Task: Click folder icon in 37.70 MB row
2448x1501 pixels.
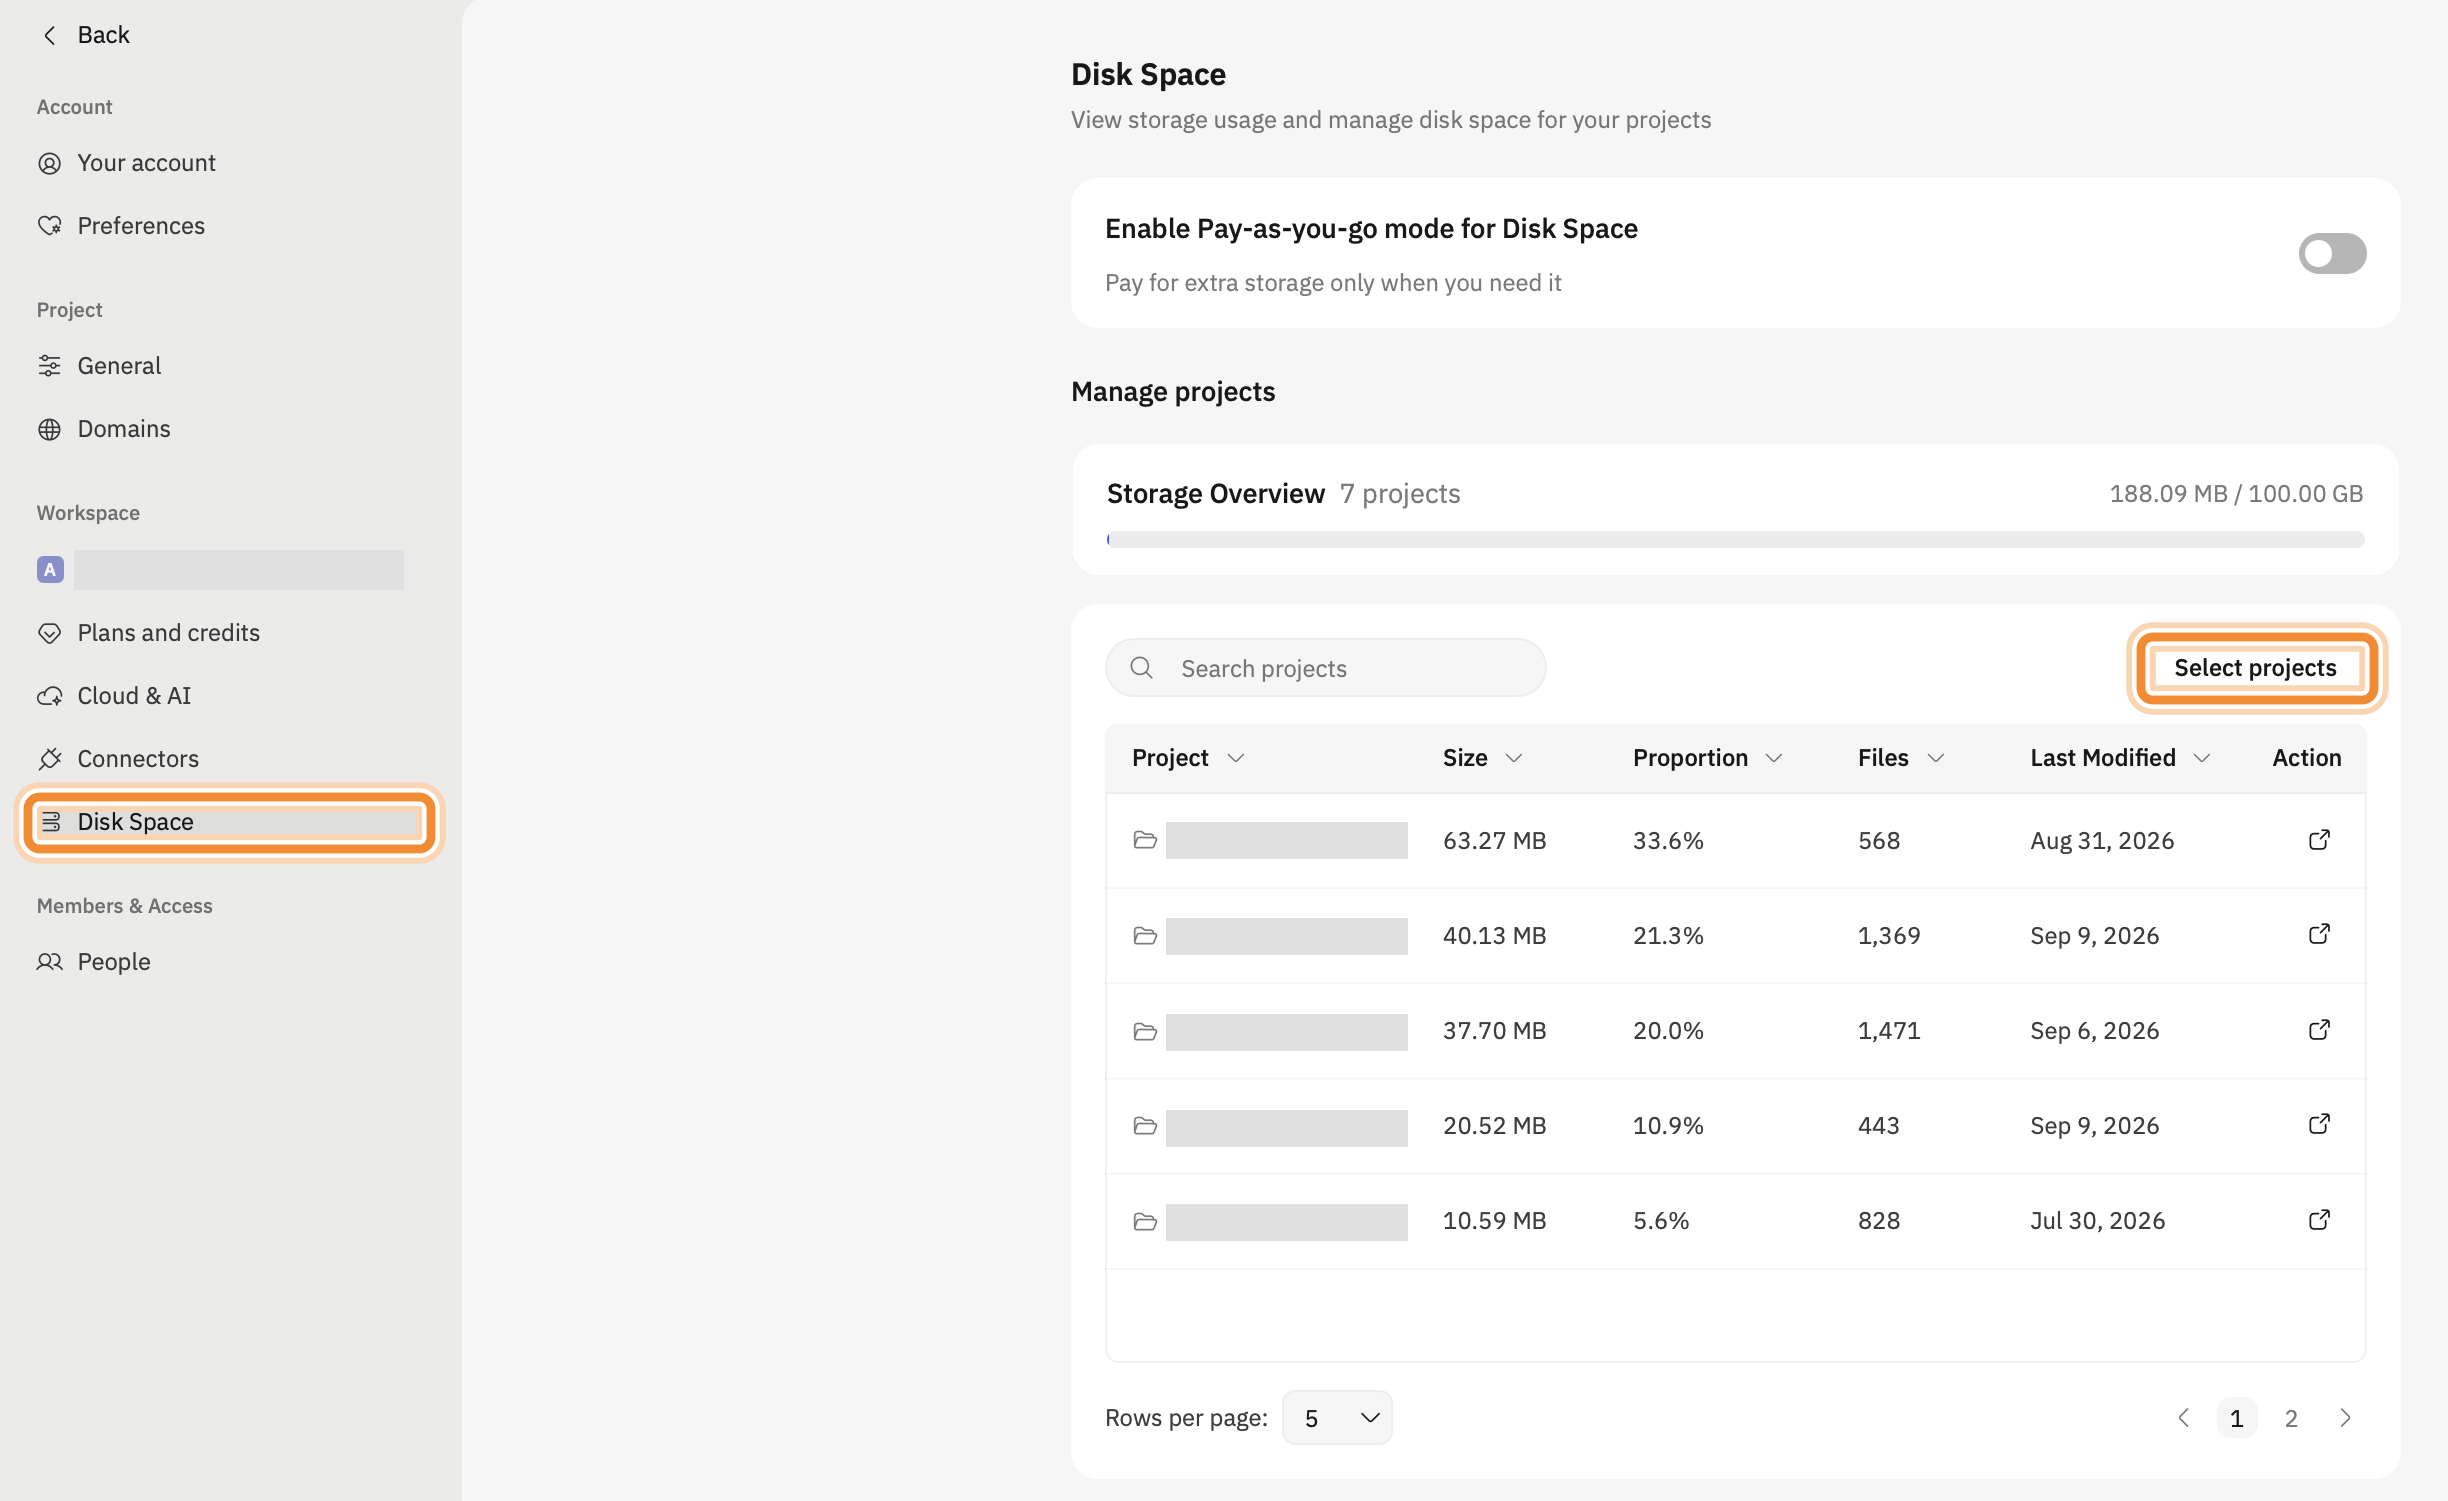Action: [1145, 1032]
